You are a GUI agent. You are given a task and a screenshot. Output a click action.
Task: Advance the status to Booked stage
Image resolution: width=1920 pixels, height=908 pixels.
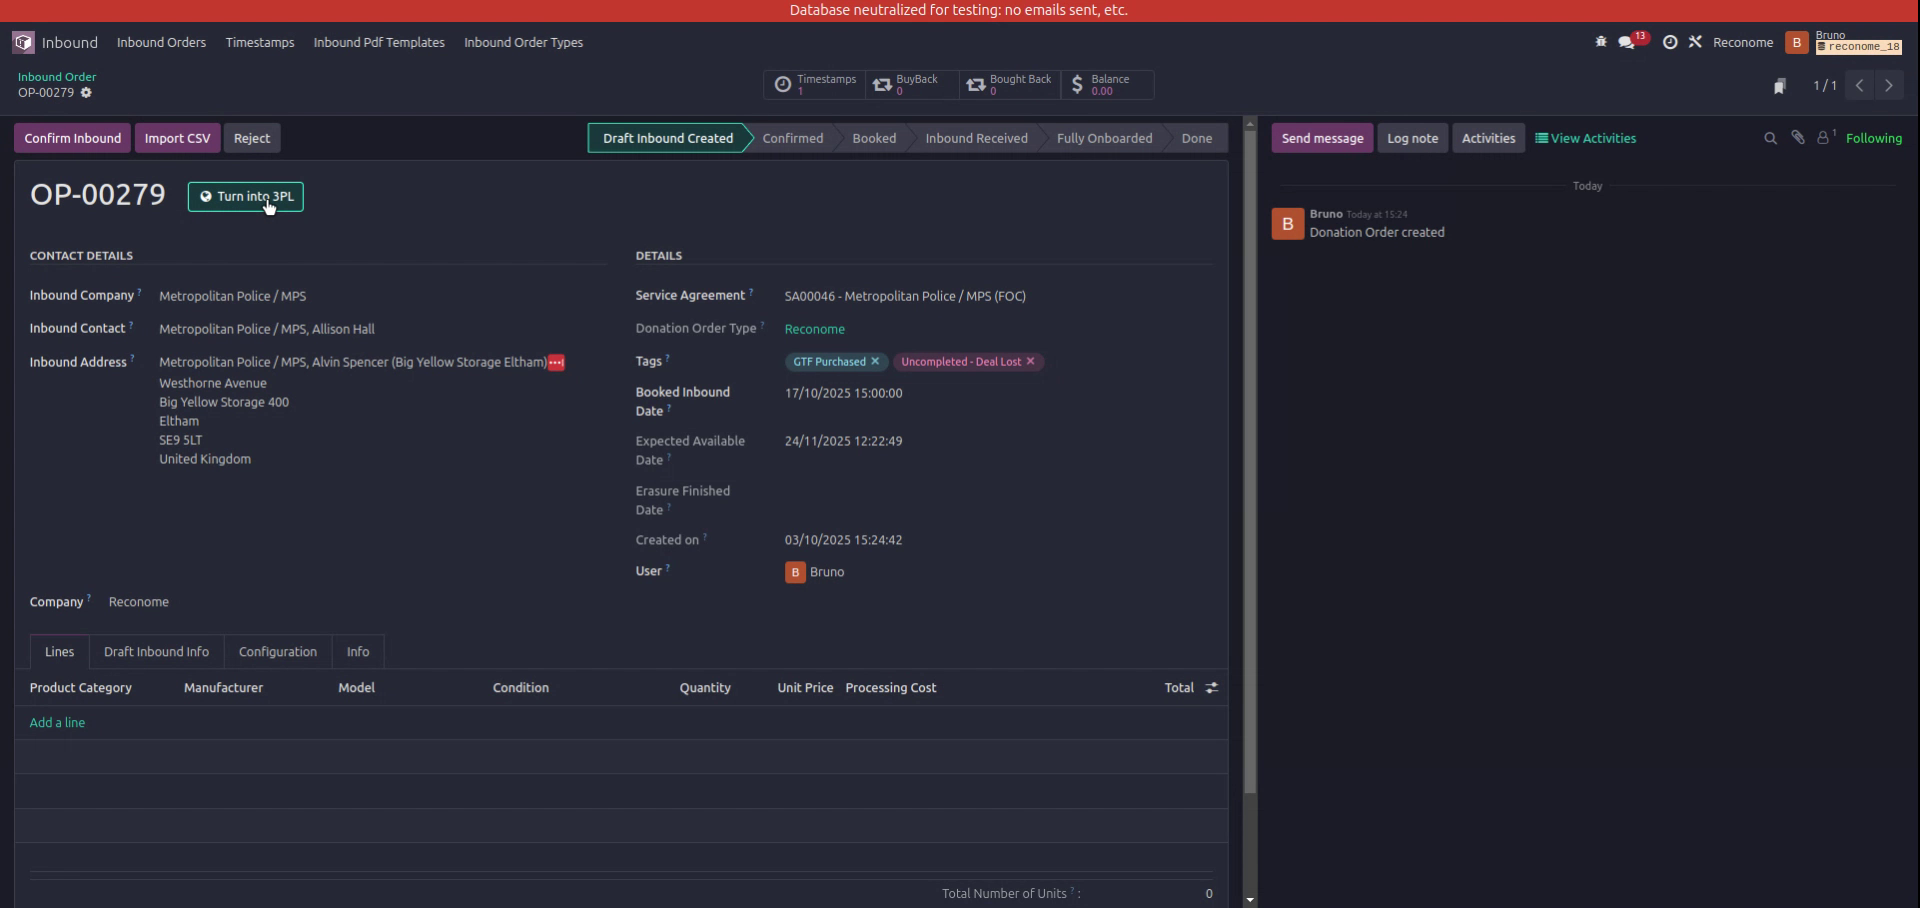[x=874, y=138]
